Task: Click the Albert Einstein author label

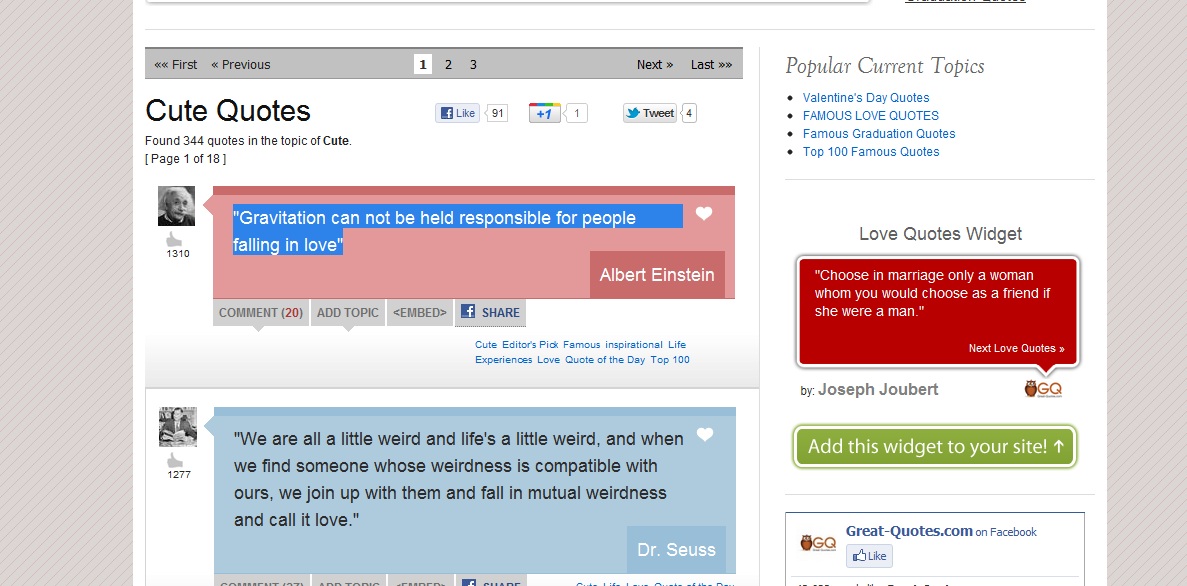Action: coord(657,275)
